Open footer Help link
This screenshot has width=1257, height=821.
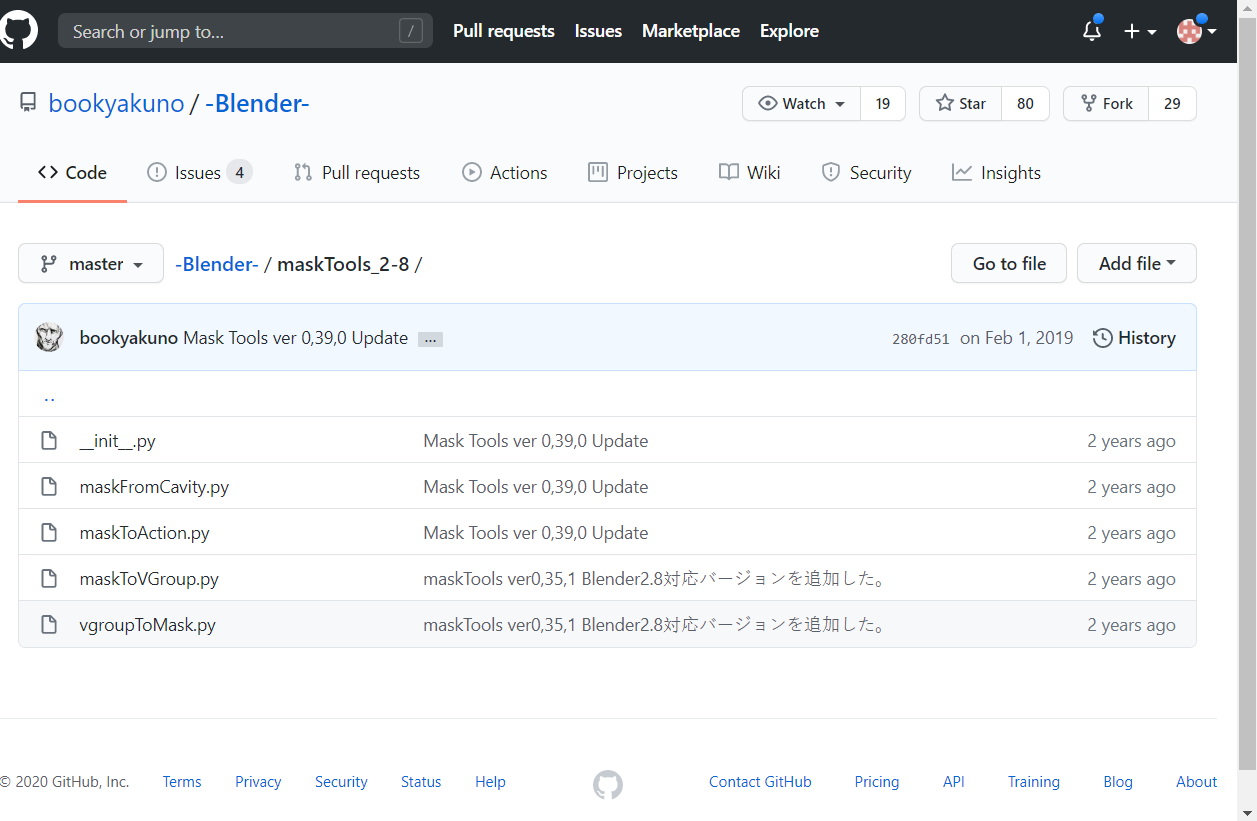tap(490, 782)
